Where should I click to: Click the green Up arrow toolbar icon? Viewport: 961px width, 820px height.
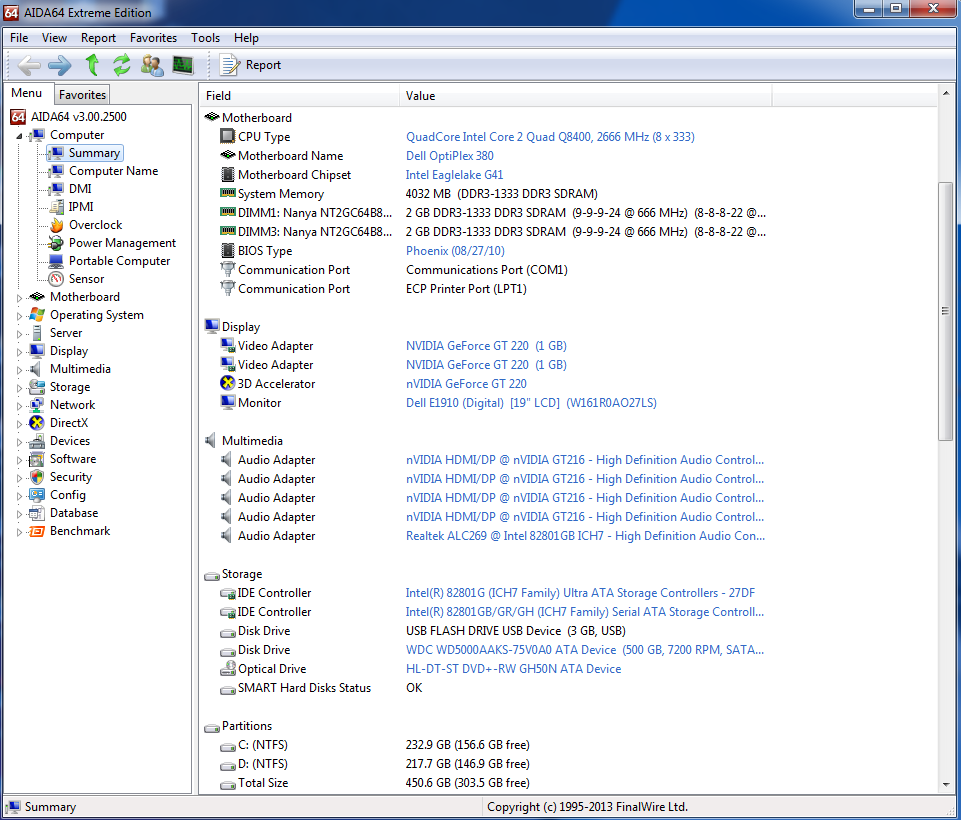(x=92, y=65)
